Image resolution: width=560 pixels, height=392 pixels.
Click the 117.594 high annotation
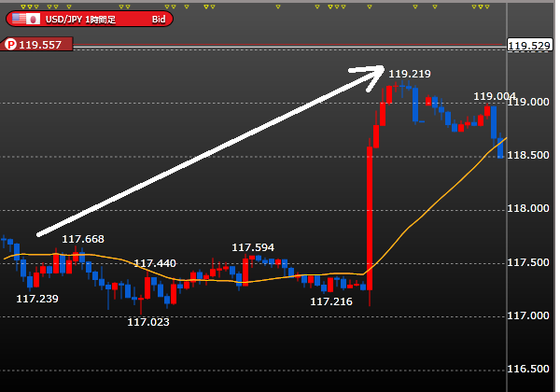click(253, 247)
